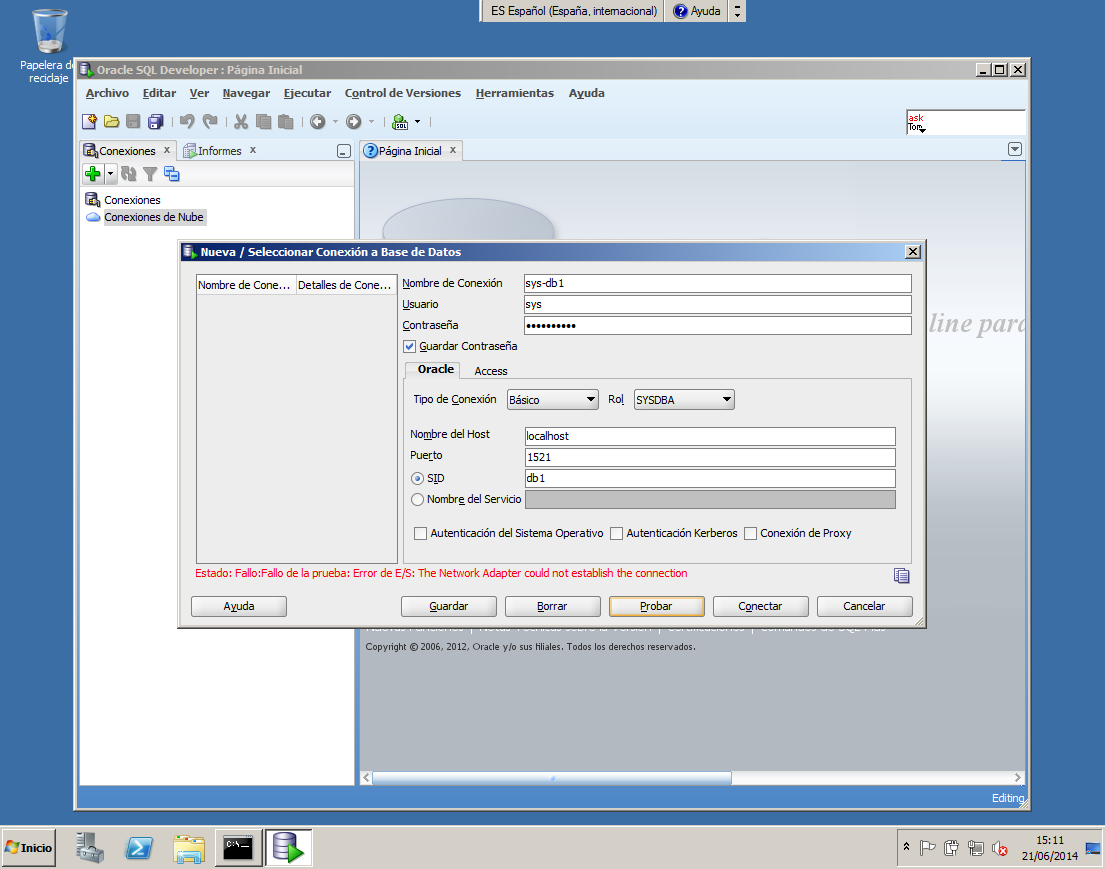Click the Conectar button
Screen dimensions: 1105x869
[x=760, y=606]
